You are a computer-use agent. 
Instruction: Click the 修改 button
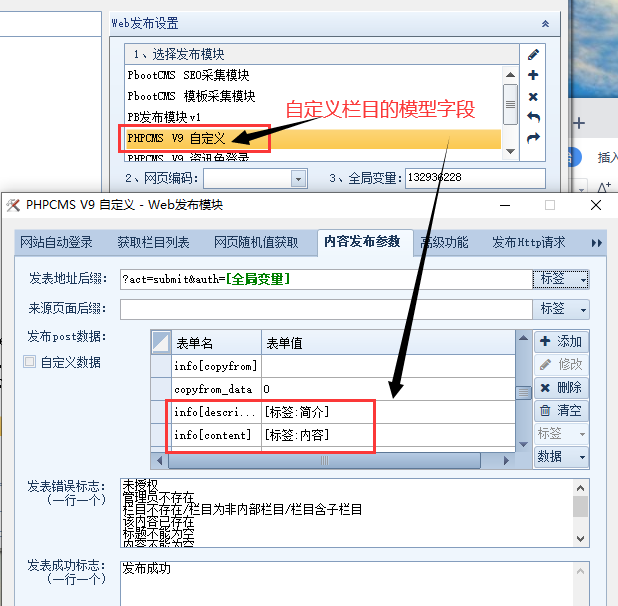point(561,364)
